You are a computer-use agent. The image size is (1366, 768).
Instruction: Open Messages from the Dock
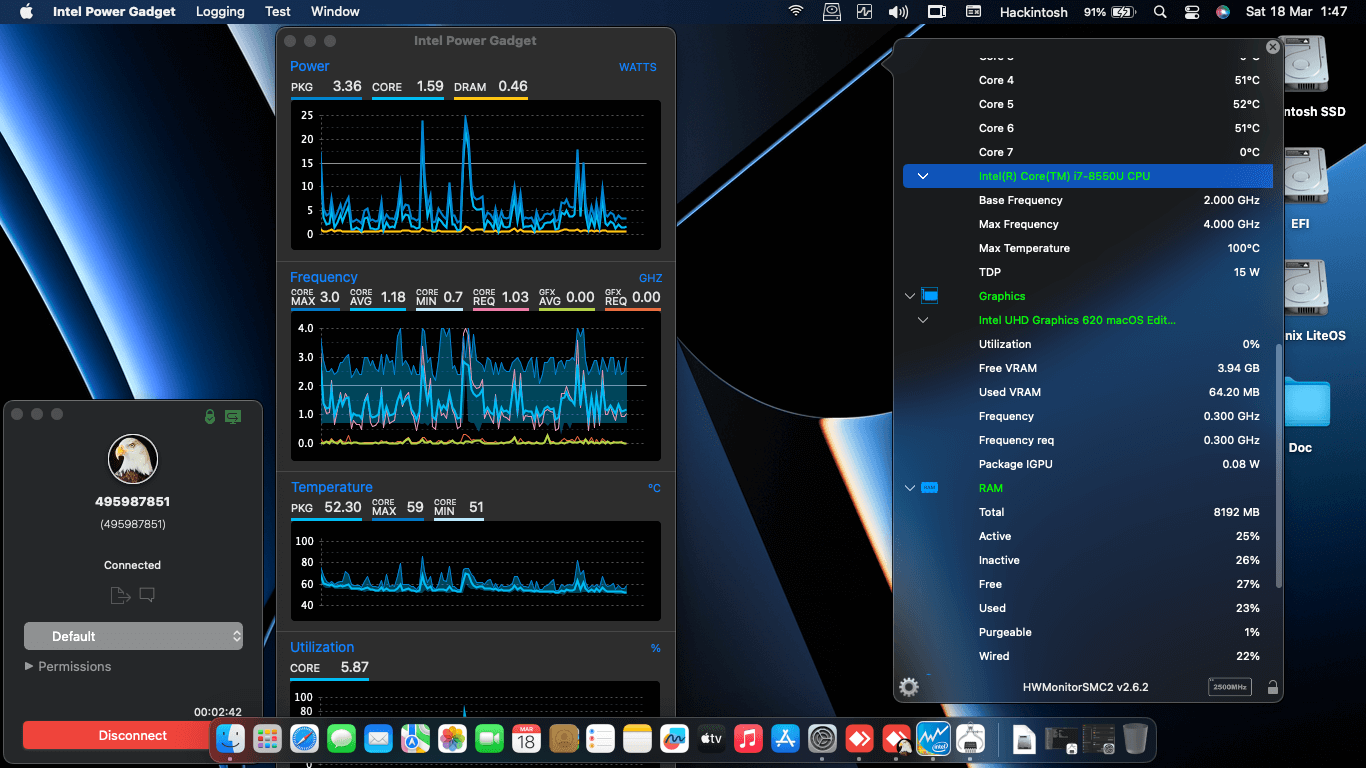tap(341, 739)
